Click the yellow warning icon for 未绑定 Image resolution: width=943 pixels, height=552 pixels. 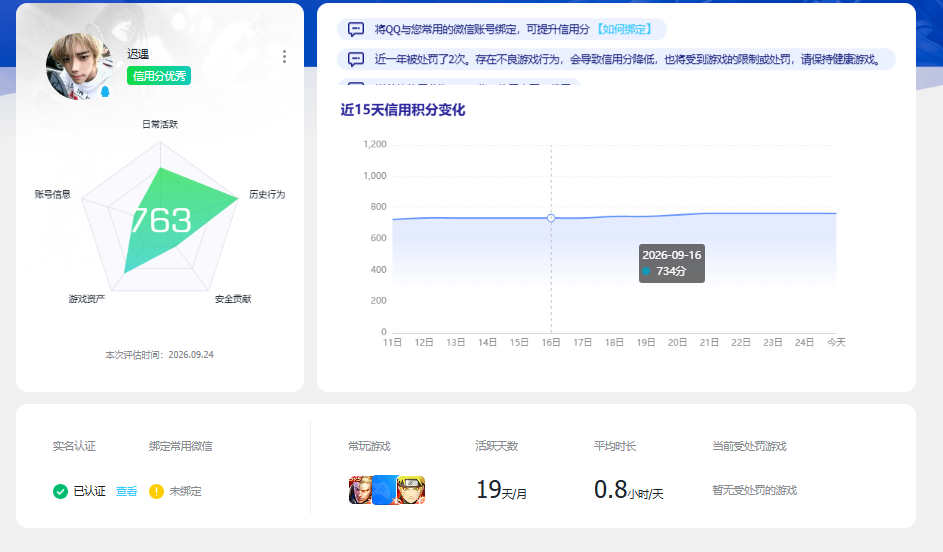pyautogui.click(x=156, y=491)
